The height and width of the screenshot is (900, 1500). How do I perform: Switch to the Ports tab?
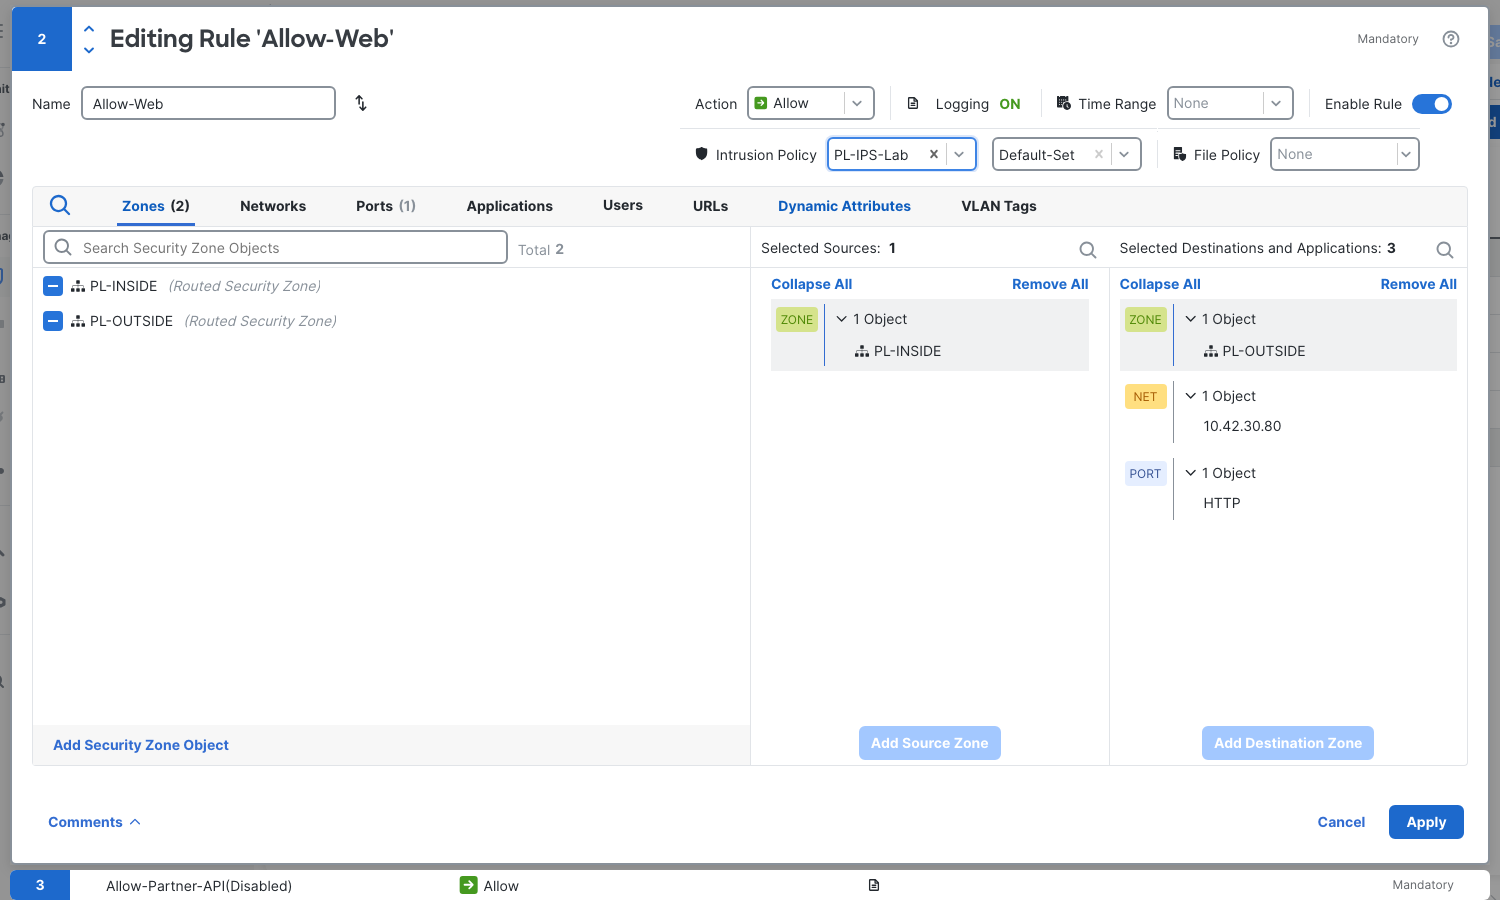pyautogui.click(x=386, y=206)
